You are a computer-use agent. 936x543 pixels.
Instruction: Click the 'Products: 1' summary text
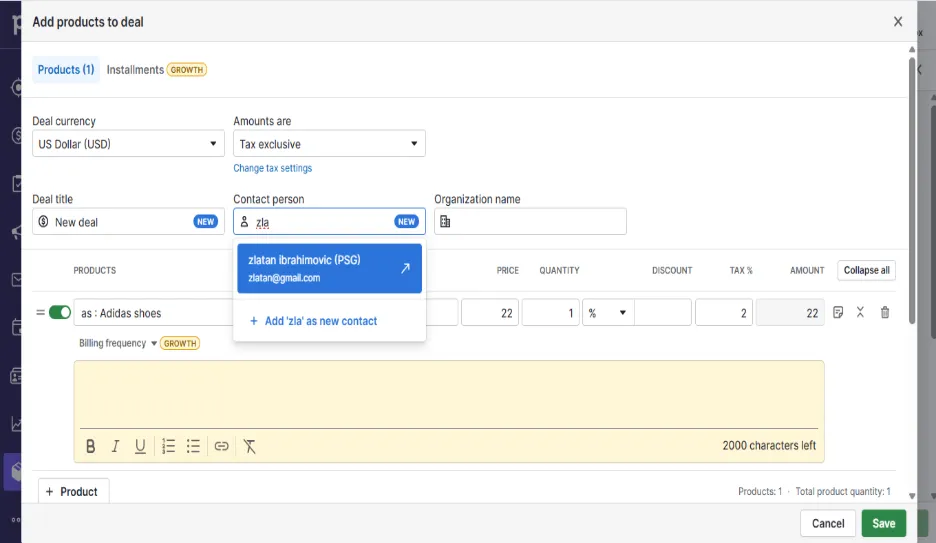(x=760, y=491)
